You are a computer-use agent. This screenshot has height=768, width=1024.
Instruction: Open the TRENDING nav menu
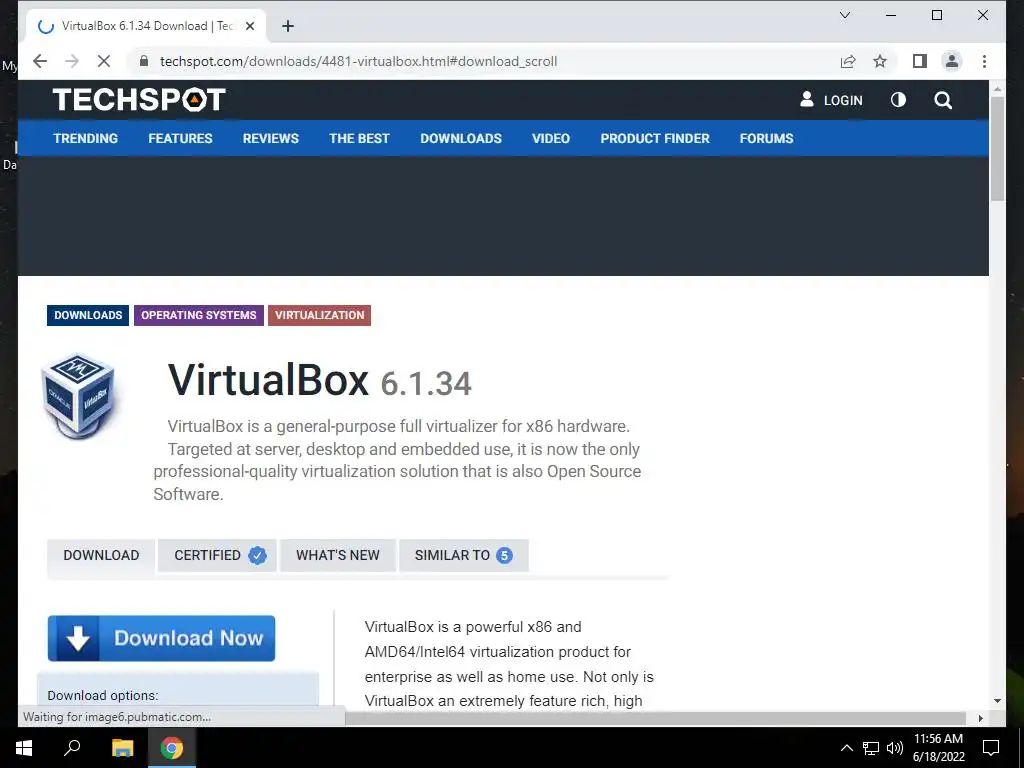pyautogui.click(x=86, y=138)
